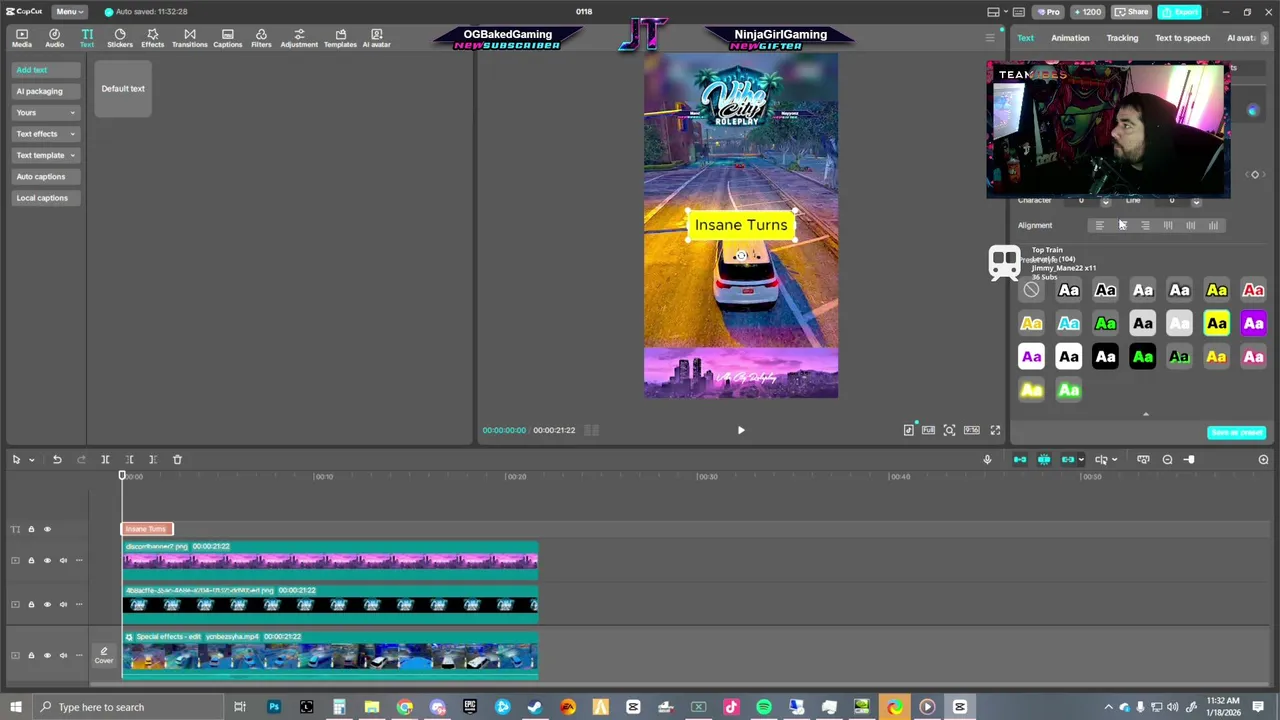Open Auto captions

[45, 176]
